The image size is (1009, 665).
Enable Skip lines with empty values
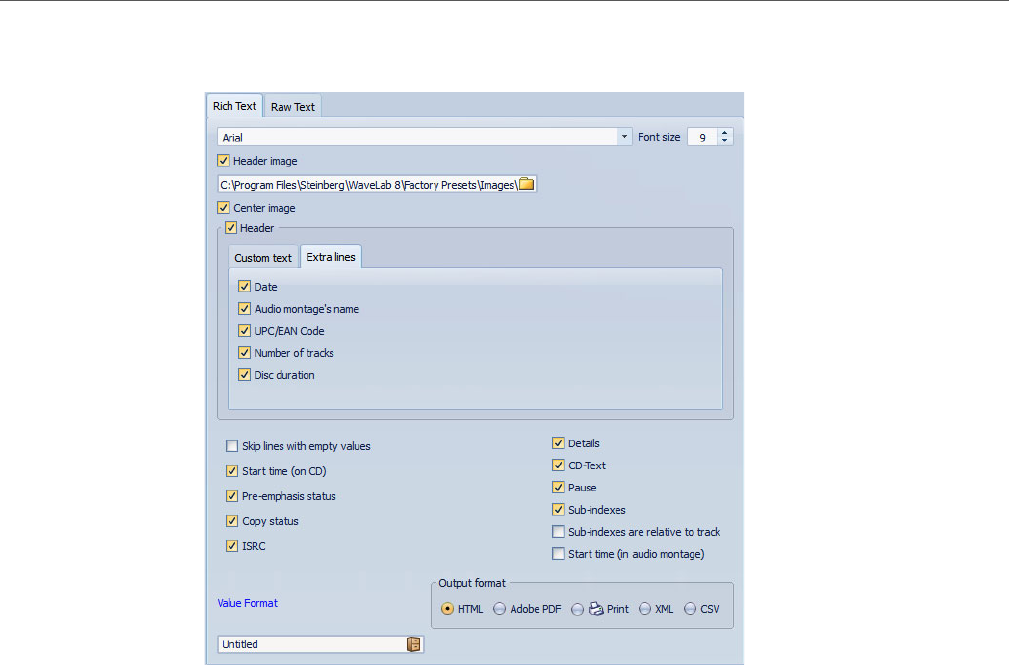click(x=232, y=445)
